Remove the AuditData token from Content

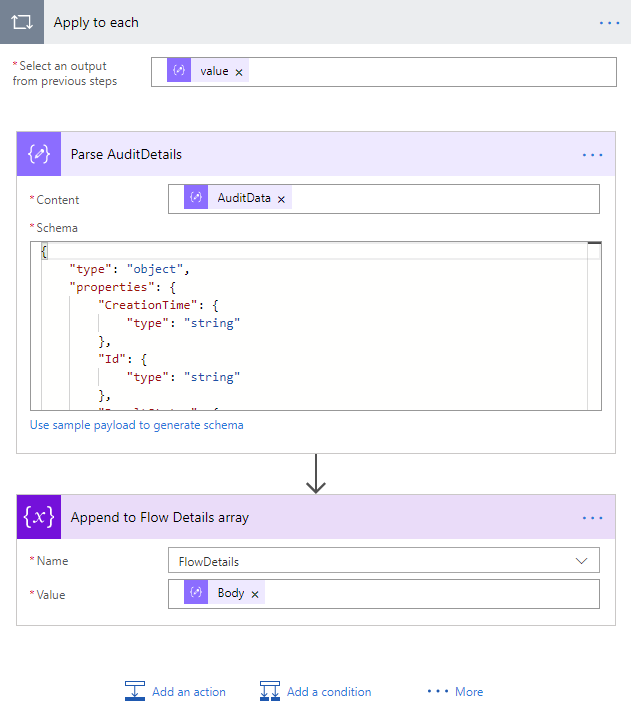coord(281,199)
